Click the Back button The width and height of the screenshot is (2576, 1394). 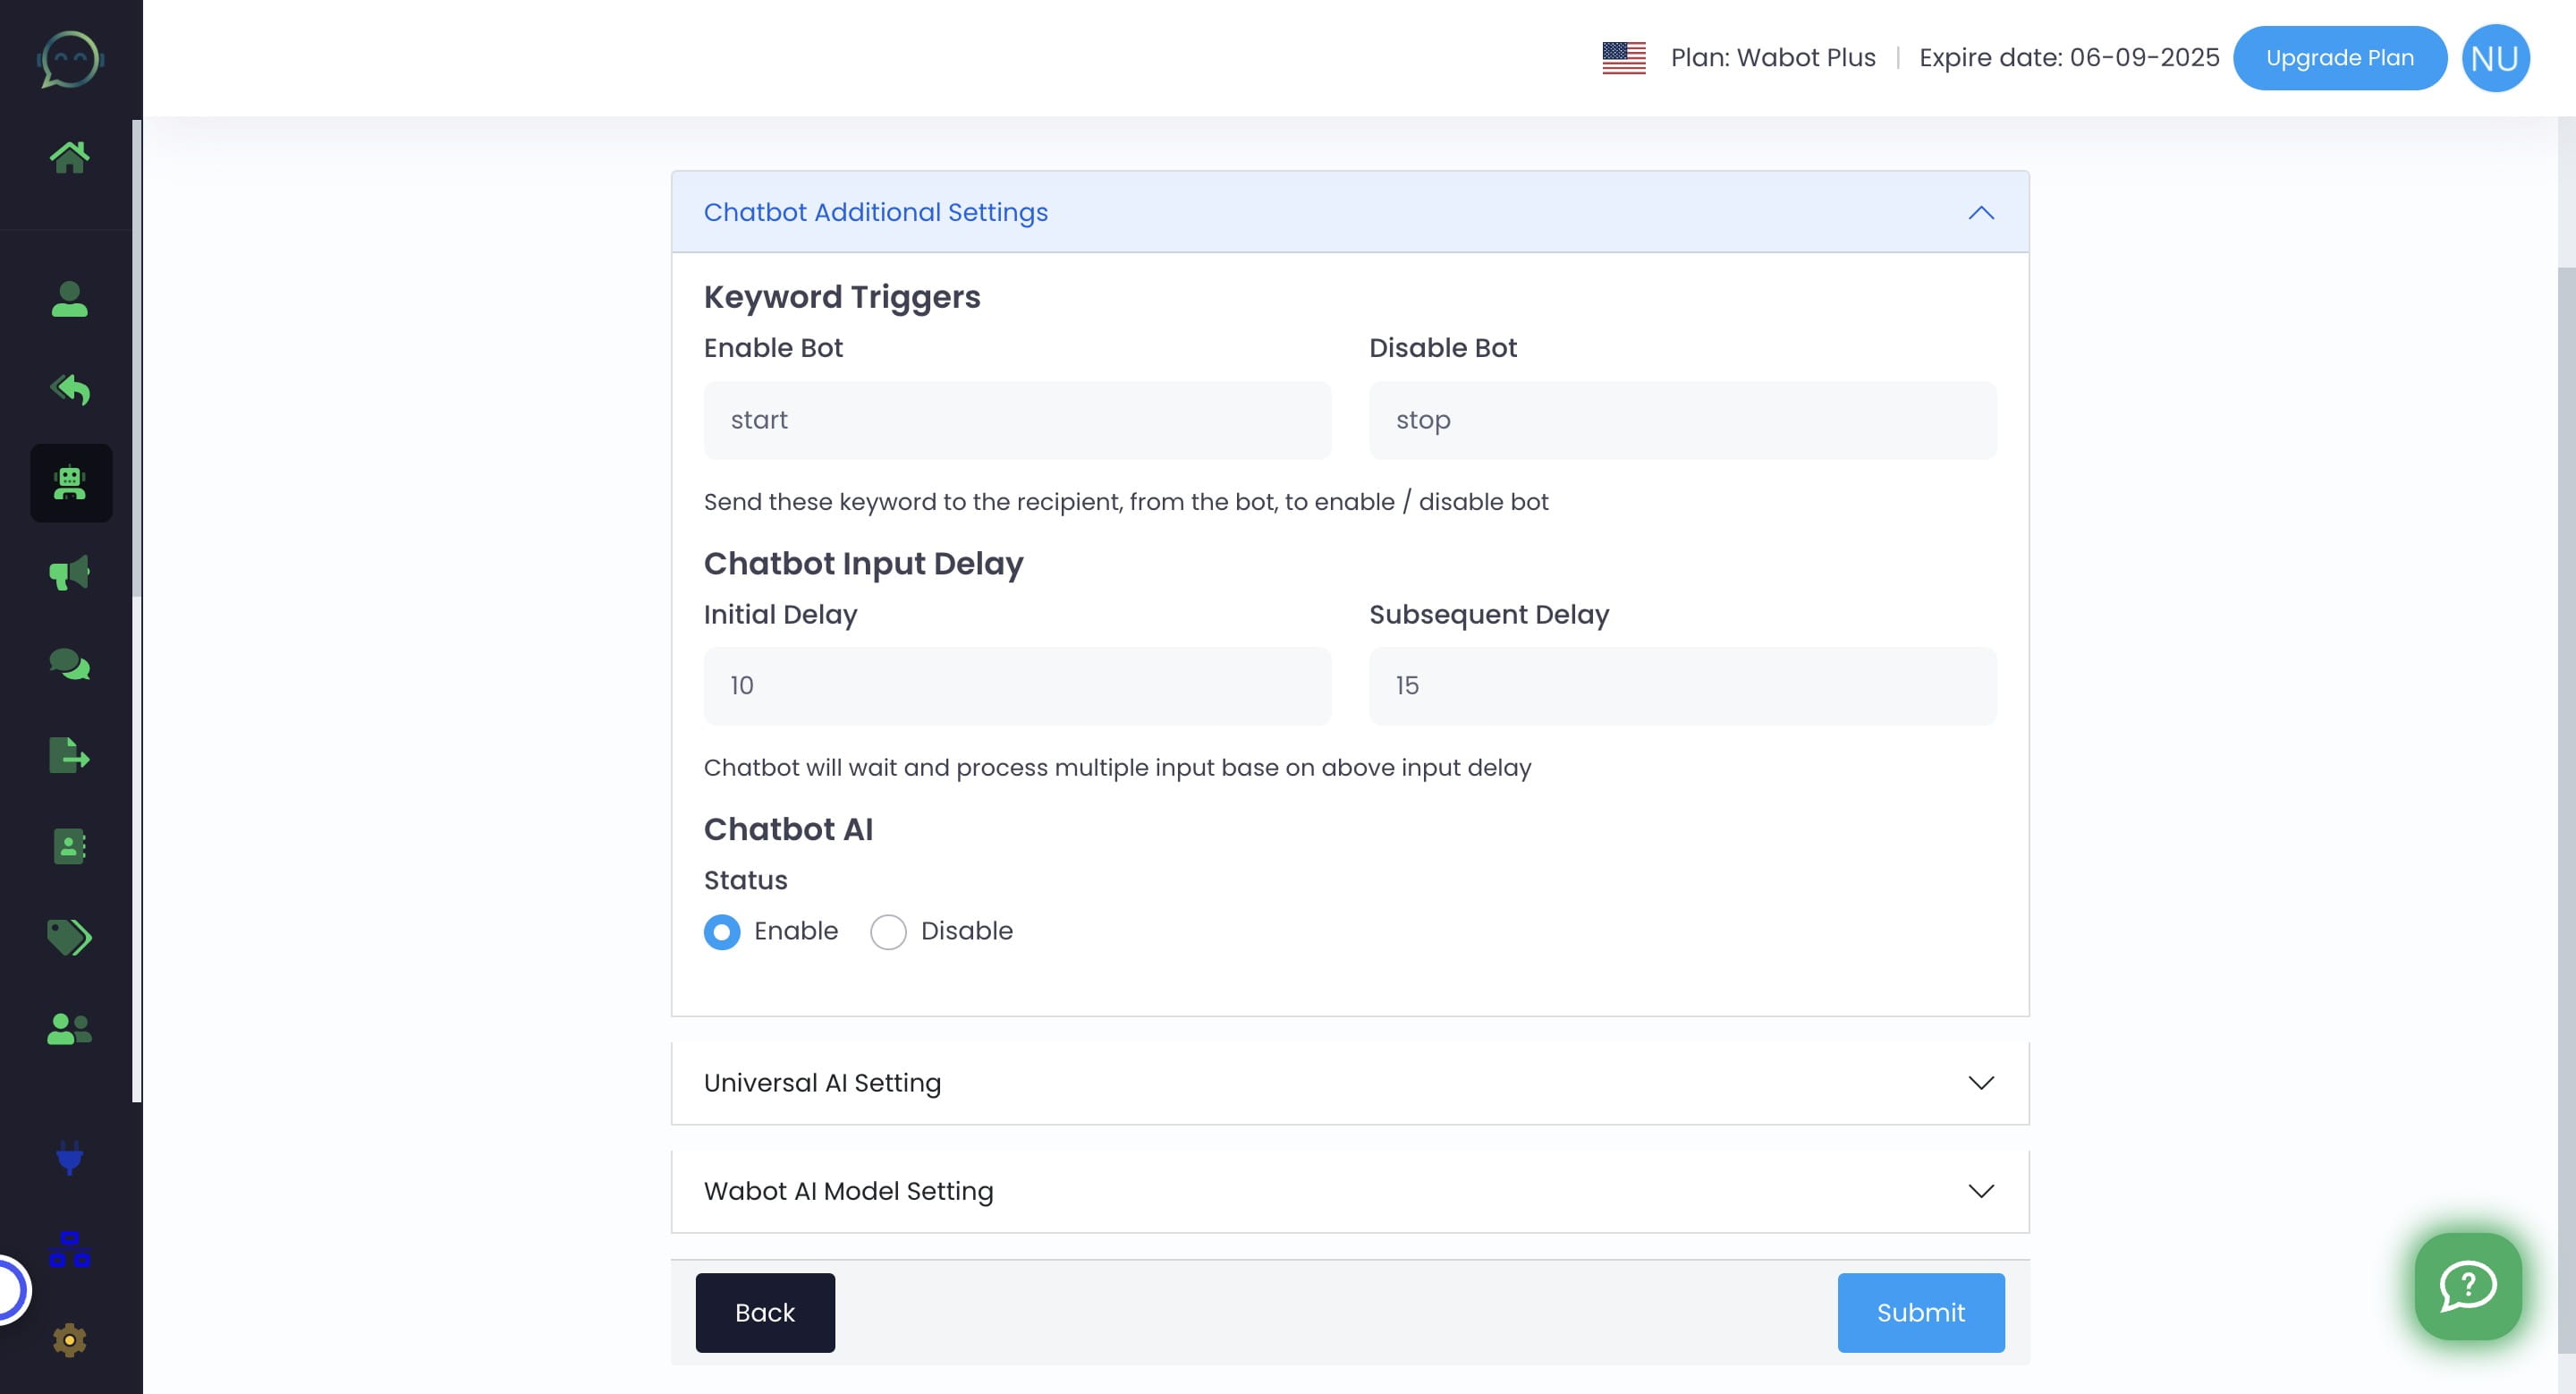coord(765,1313)
